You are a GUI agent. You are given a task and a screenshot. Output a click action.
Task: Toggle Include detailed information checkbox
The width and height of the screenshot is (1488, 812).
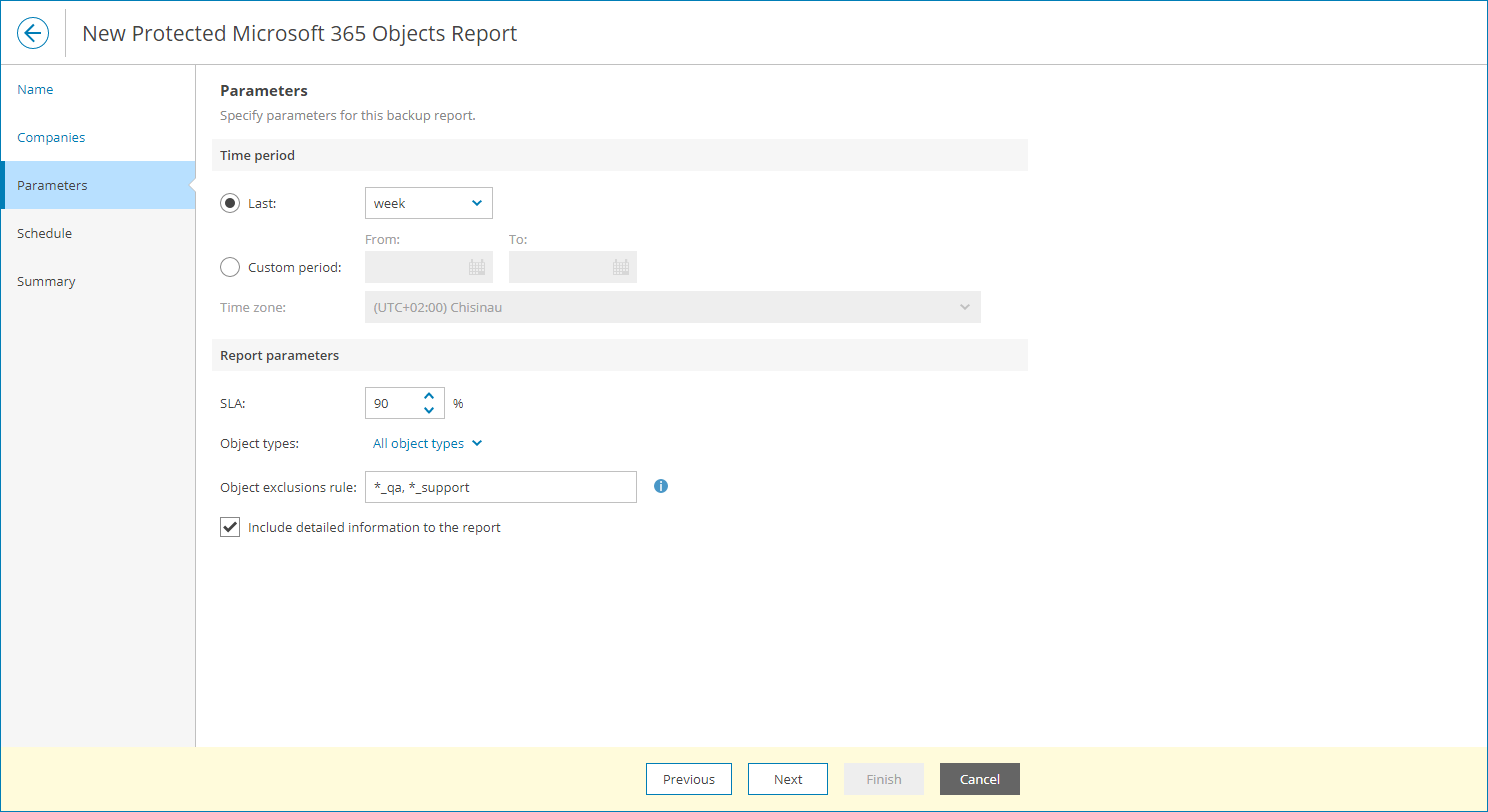pyautogui.click(x=230, y=527)
